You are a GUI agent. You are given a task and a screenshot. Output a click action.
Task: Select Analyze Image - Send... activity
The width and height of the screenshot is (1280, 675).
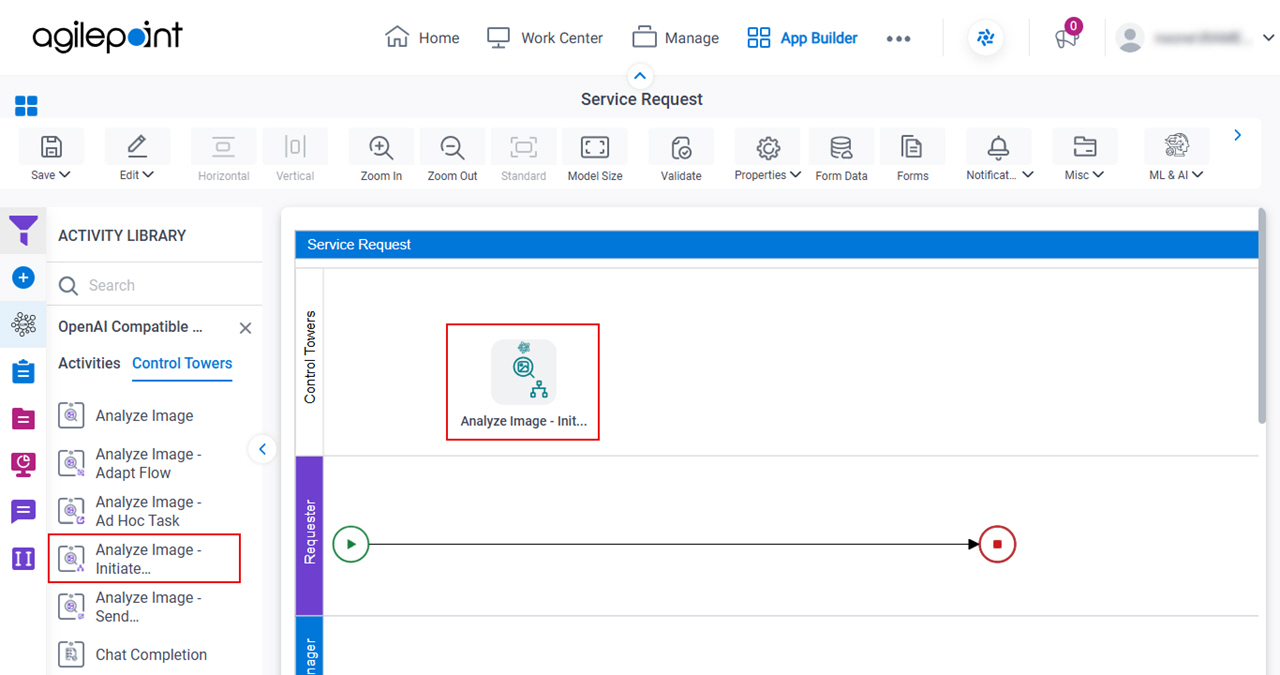(x=145, y=607)
